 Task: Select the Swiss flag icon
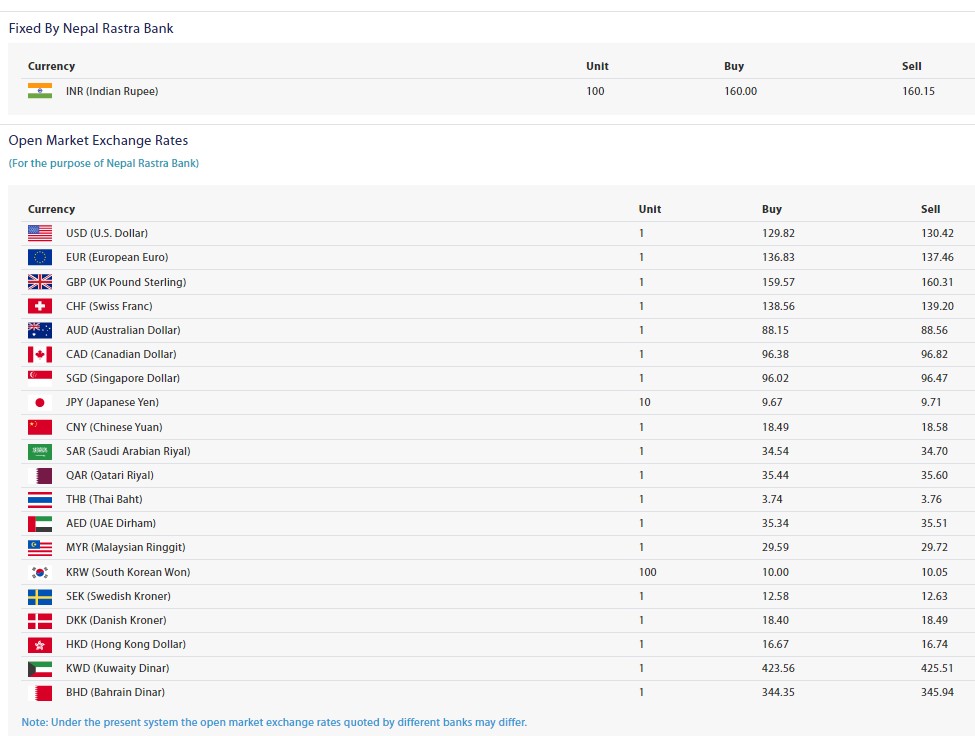click(x=40, y=306)
